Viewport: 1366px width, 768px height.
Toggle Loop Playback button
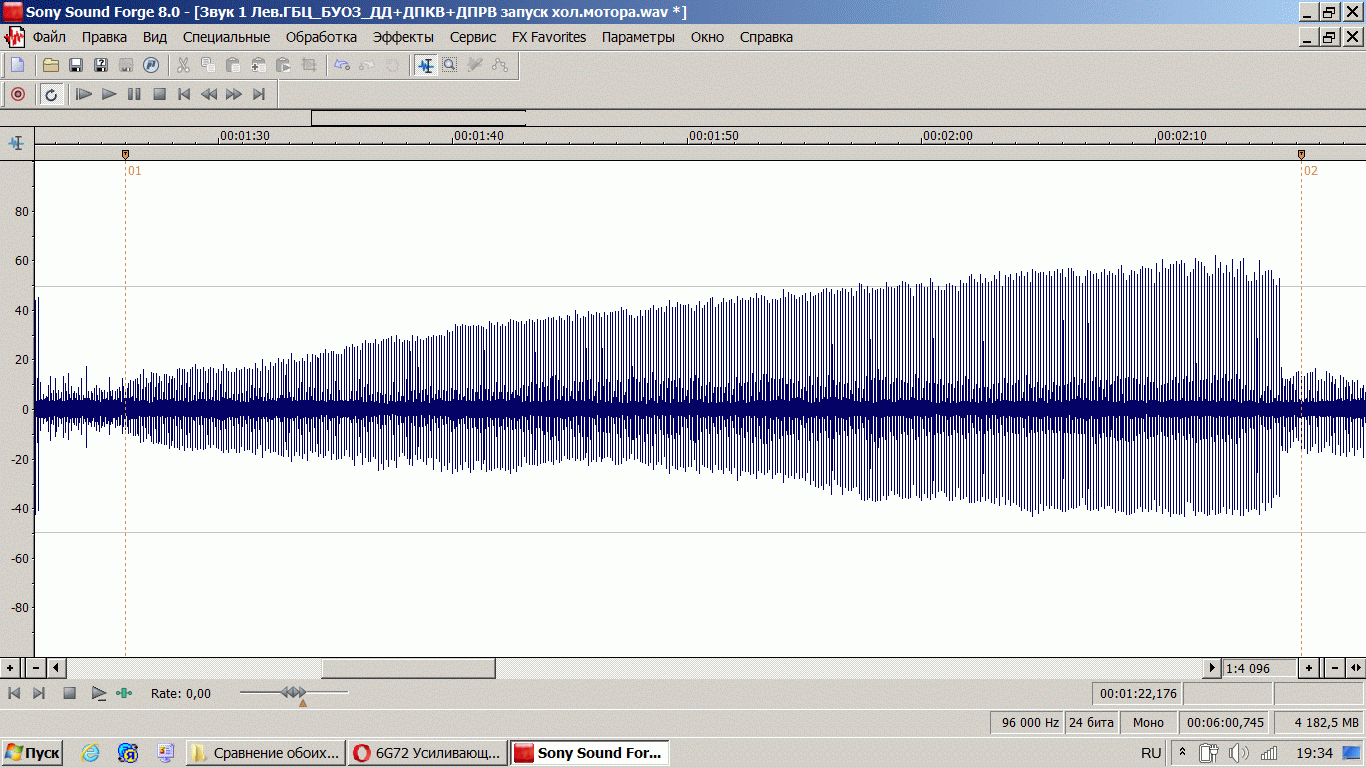51,94
